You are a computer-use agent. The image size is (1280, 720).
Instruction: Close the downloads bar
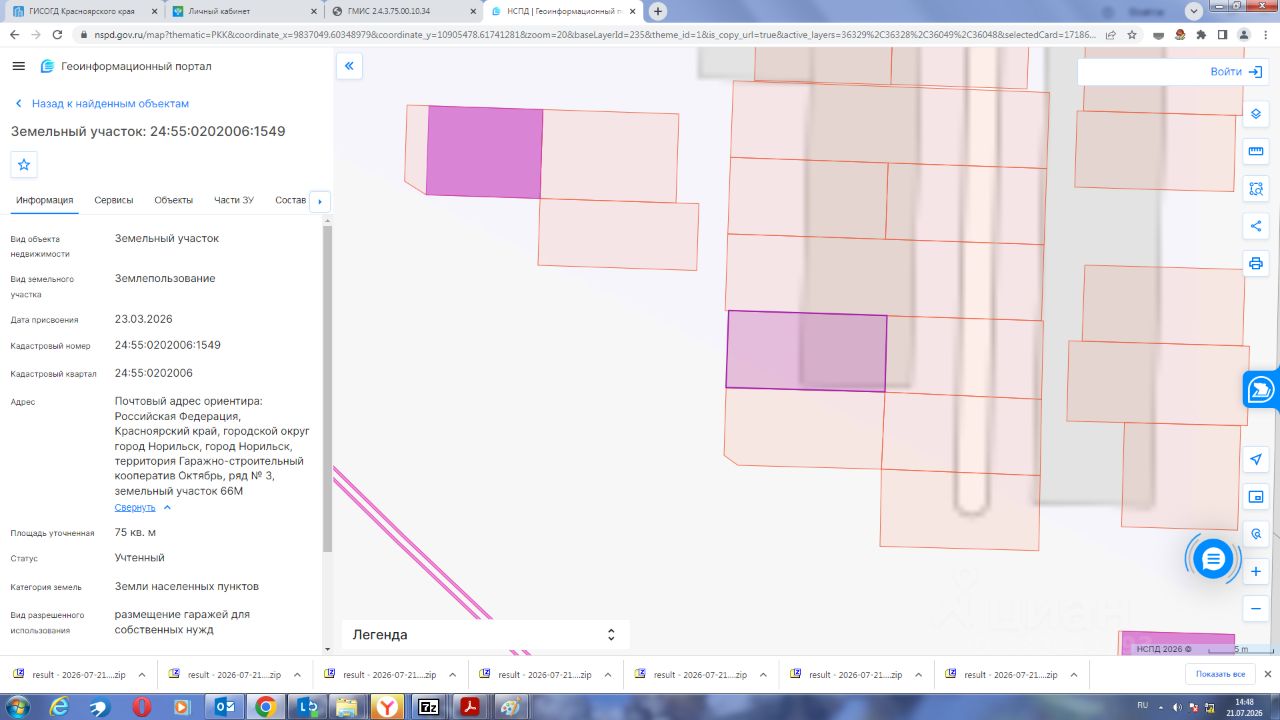click(x=1267, y=675)
